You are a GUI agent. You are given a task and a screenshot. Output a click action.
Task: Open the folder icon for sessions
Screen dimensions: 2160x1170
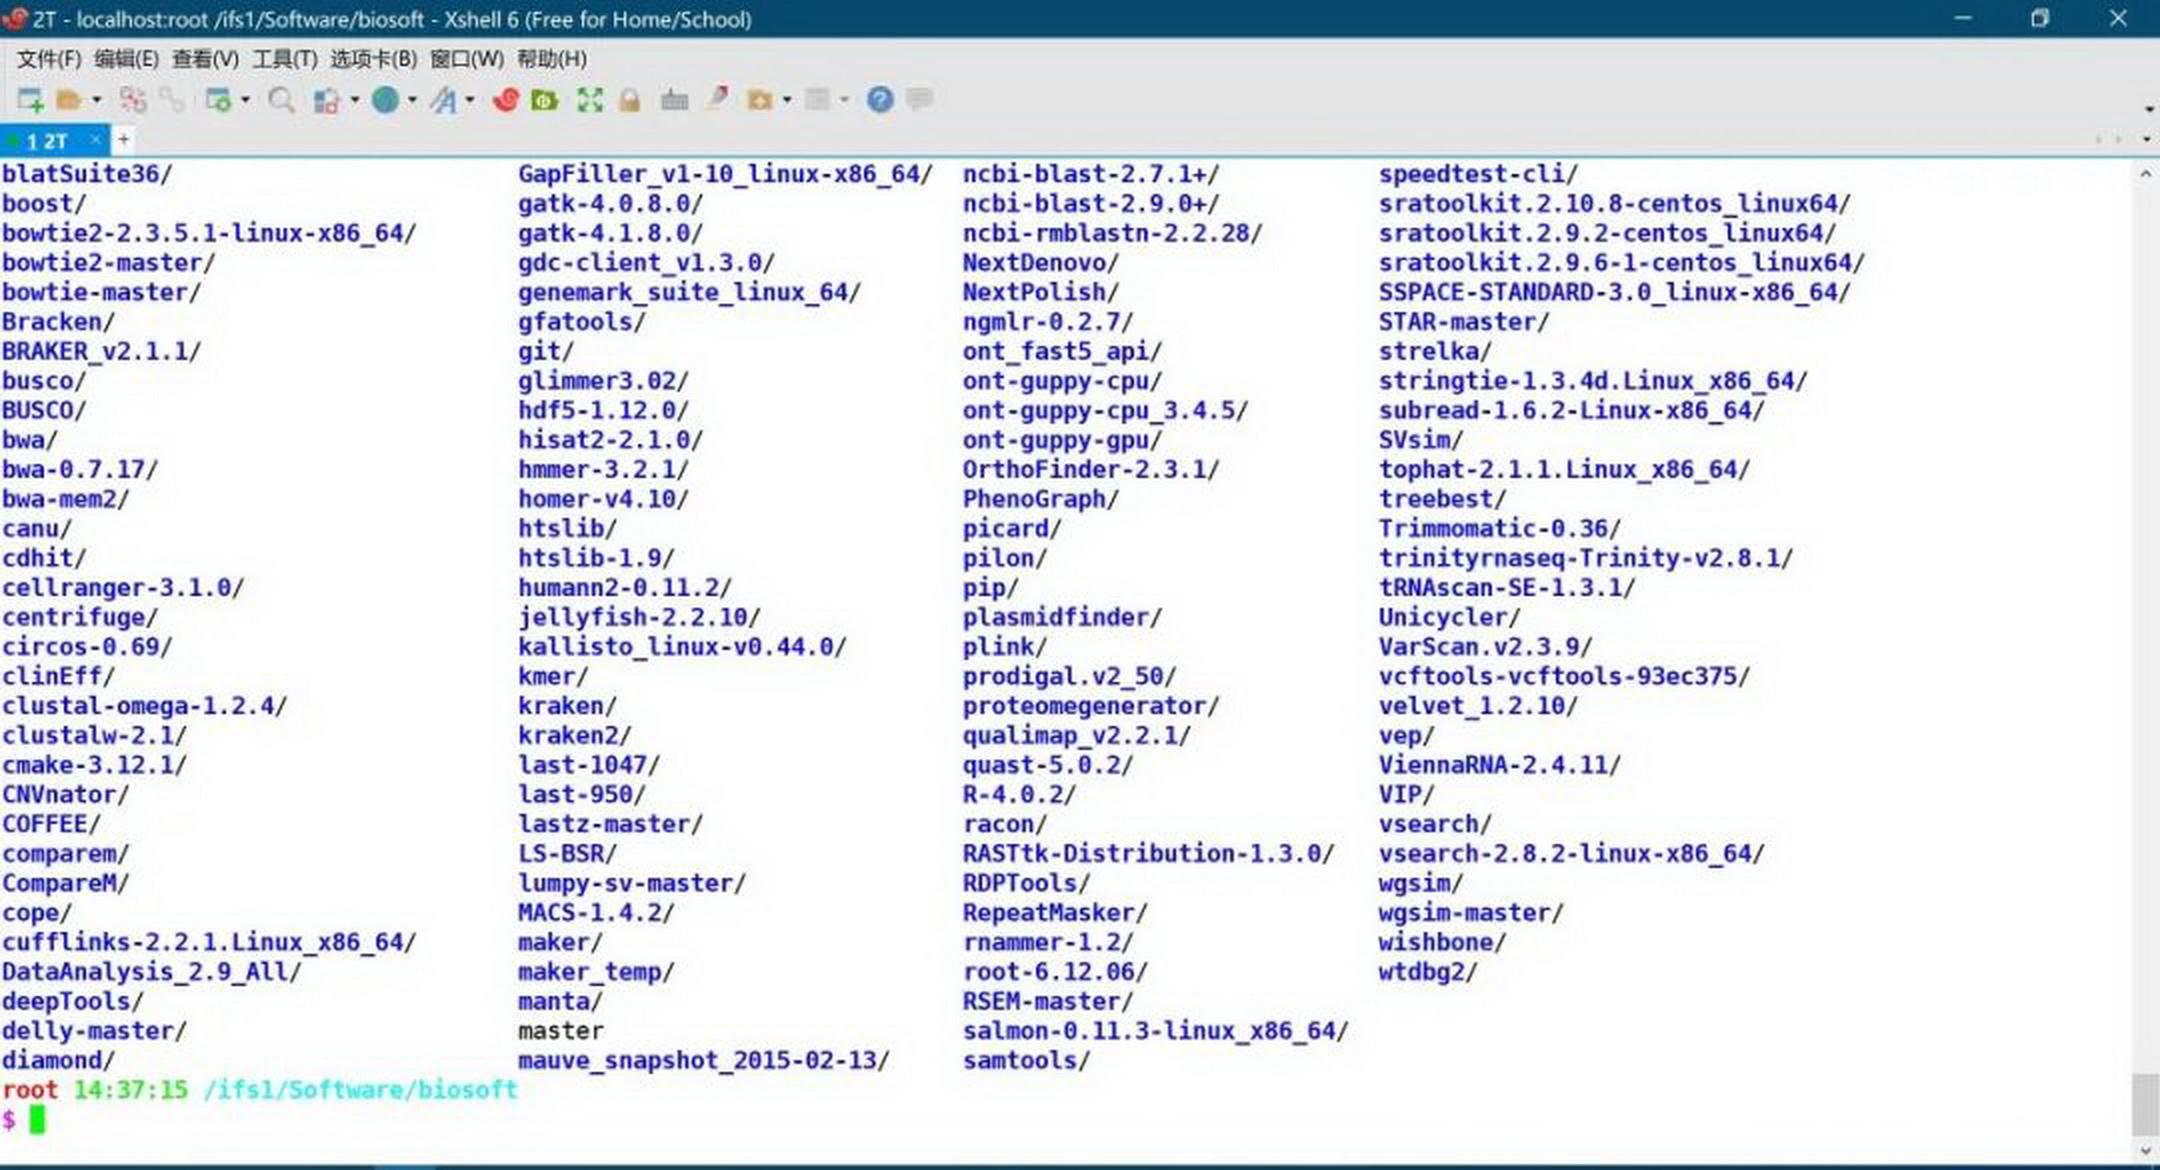[69, 100]
